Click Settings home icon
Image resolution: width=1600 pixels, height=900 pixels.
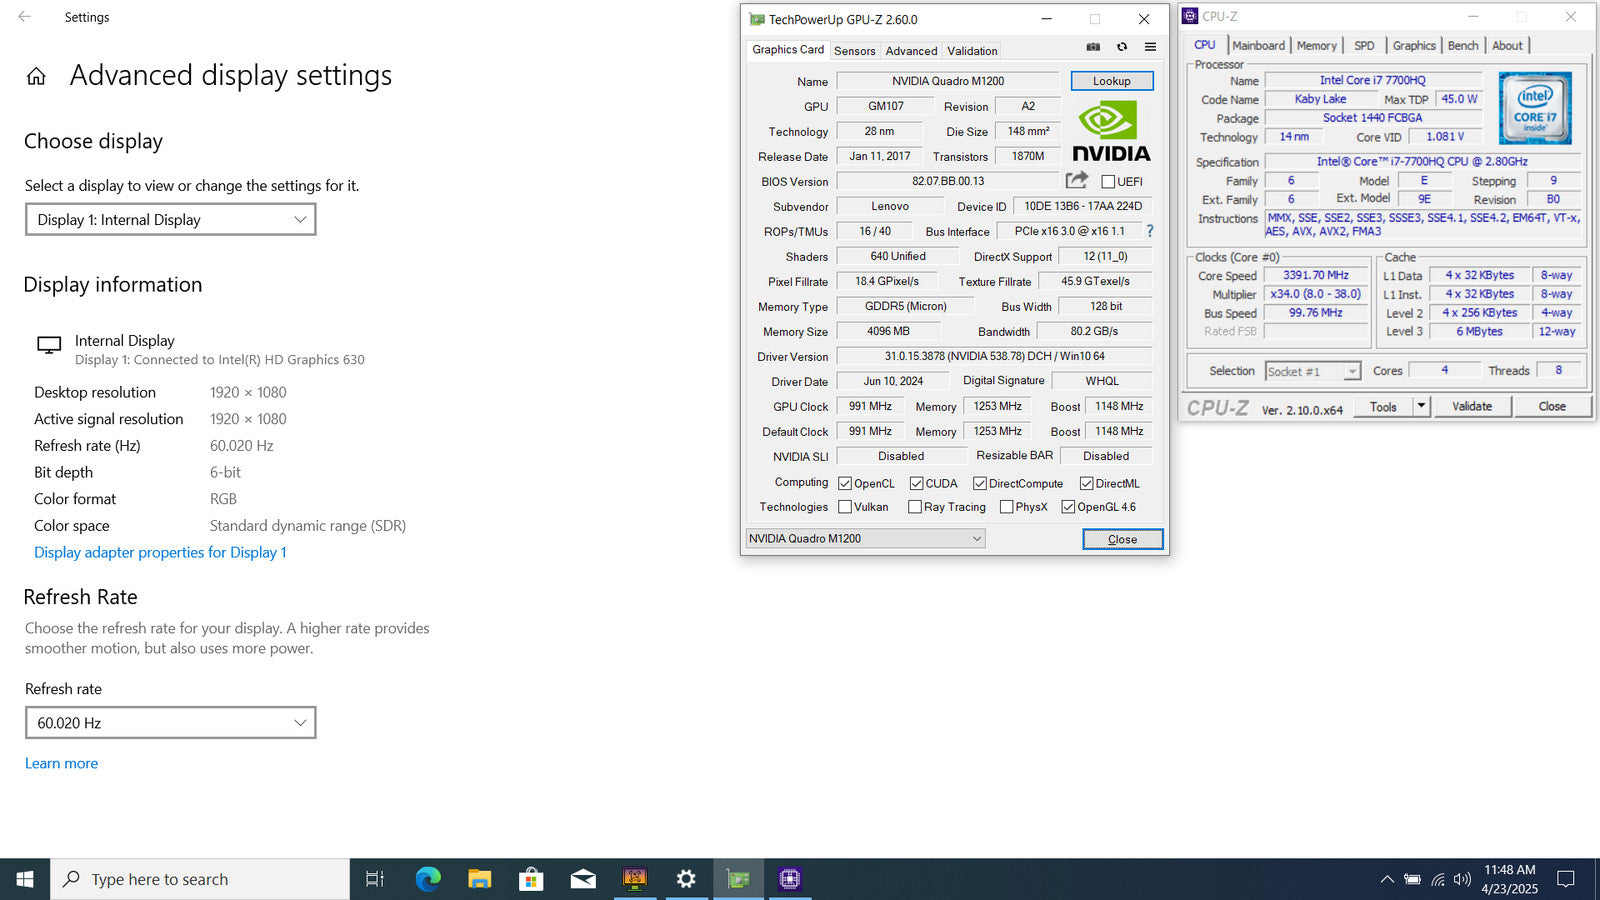[36, 76]
